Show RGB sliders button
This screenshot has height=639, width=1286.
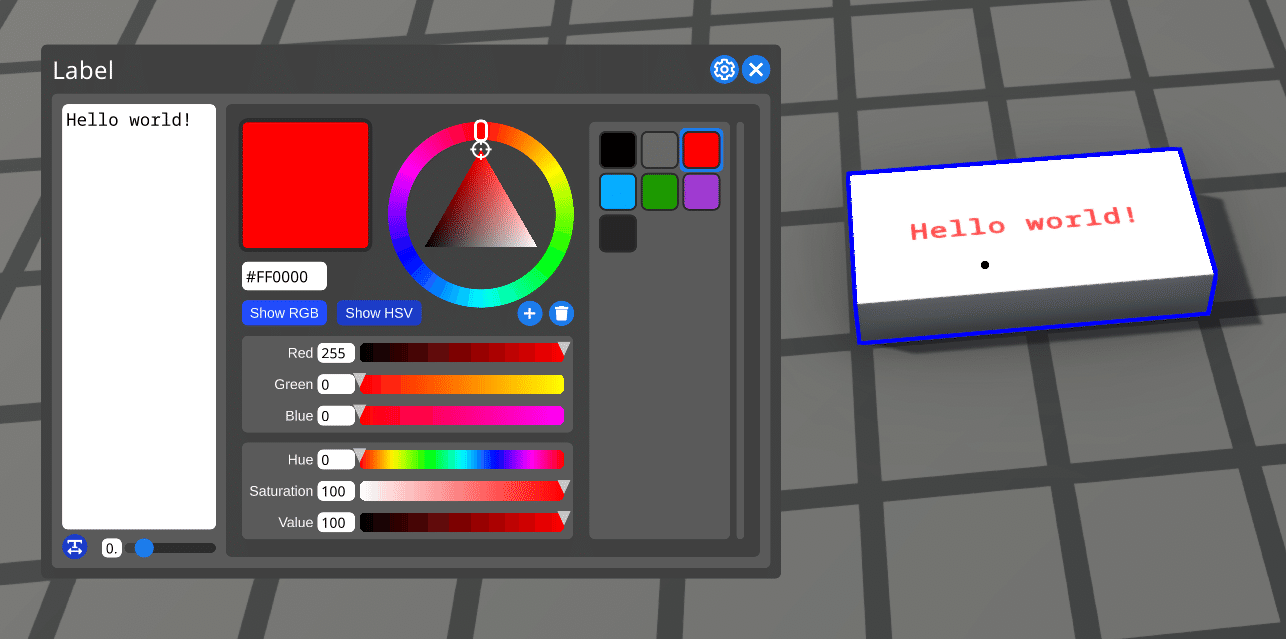coord(284,313)
